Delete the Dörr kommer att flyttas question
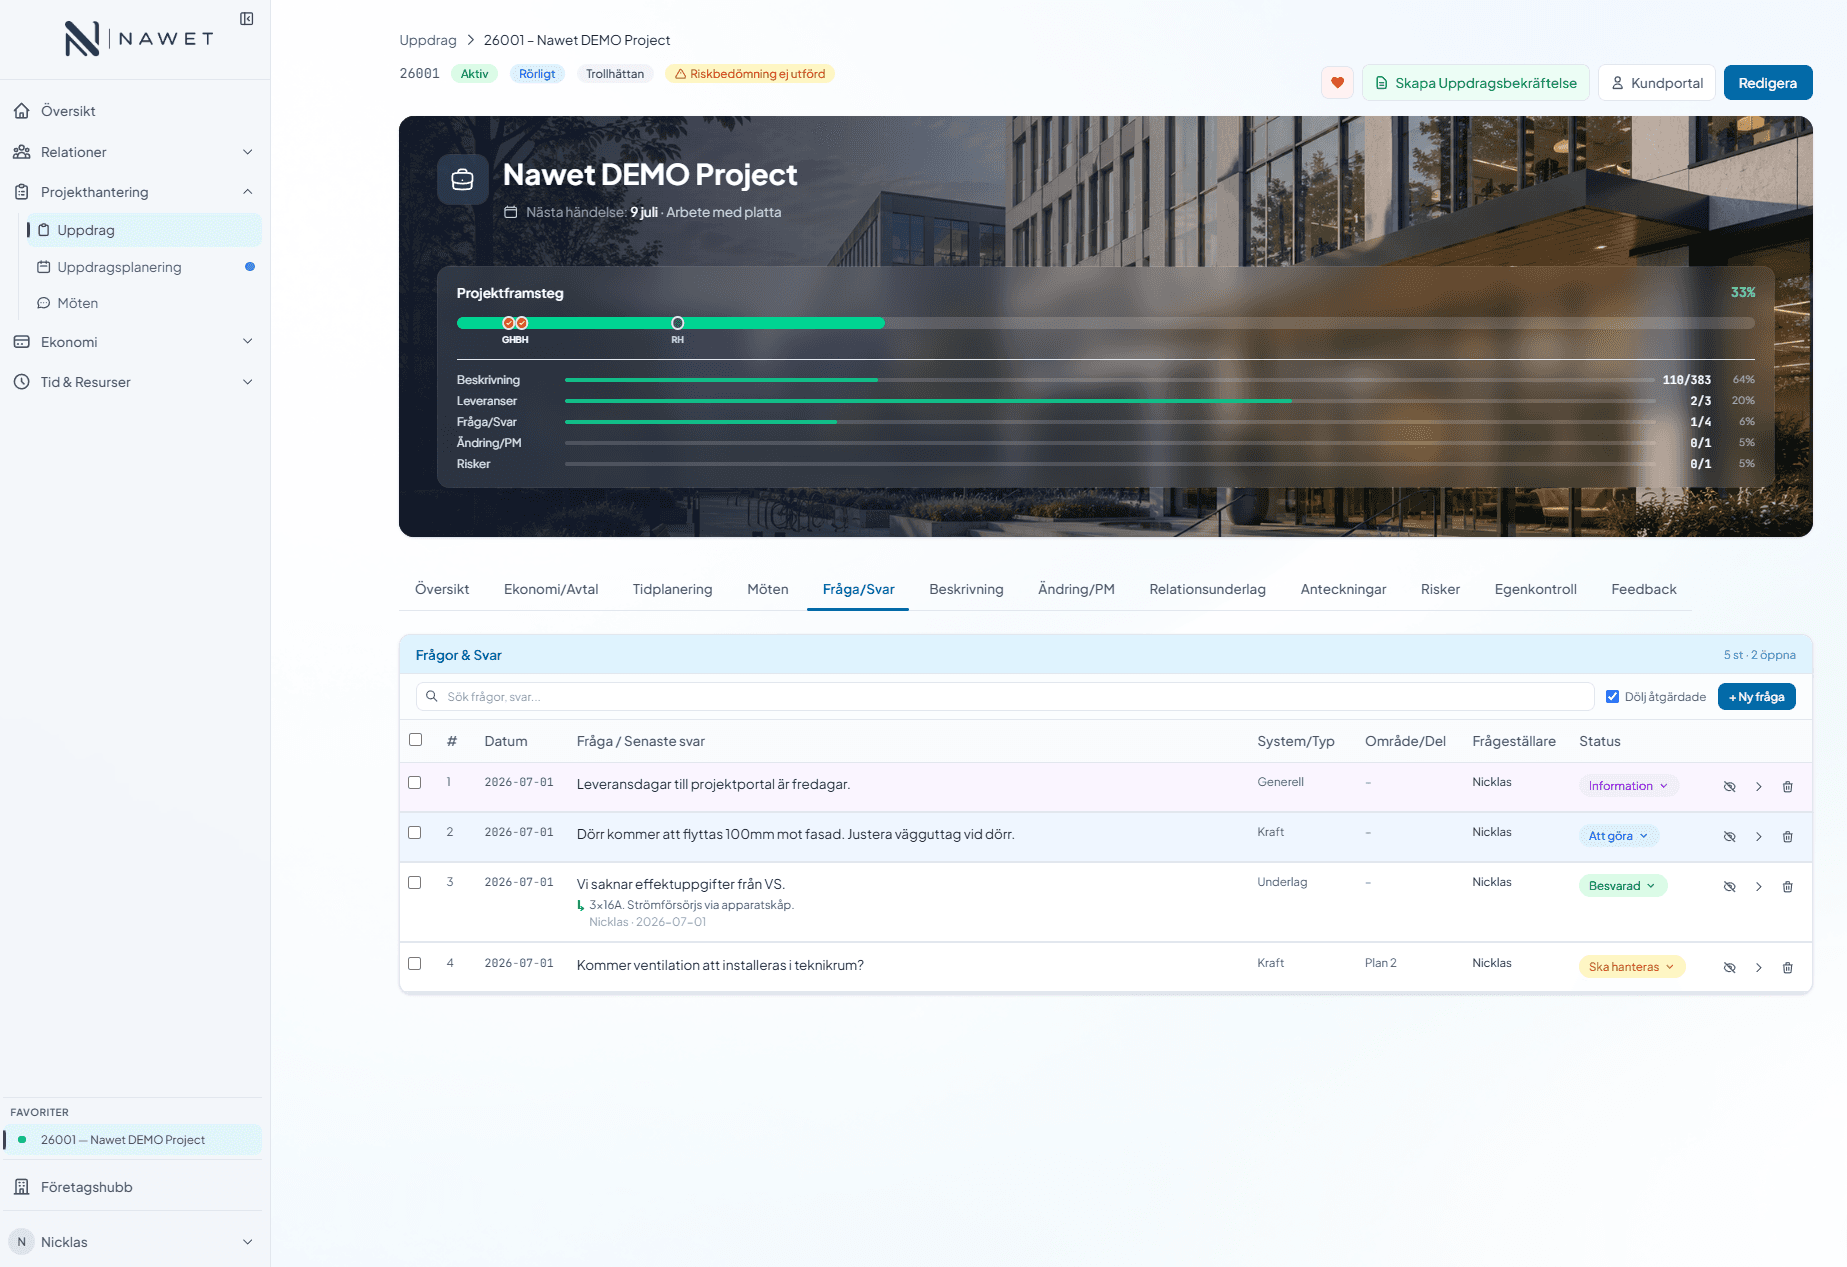This screenshot has height=1267, width=1847. coord(1788,837)
